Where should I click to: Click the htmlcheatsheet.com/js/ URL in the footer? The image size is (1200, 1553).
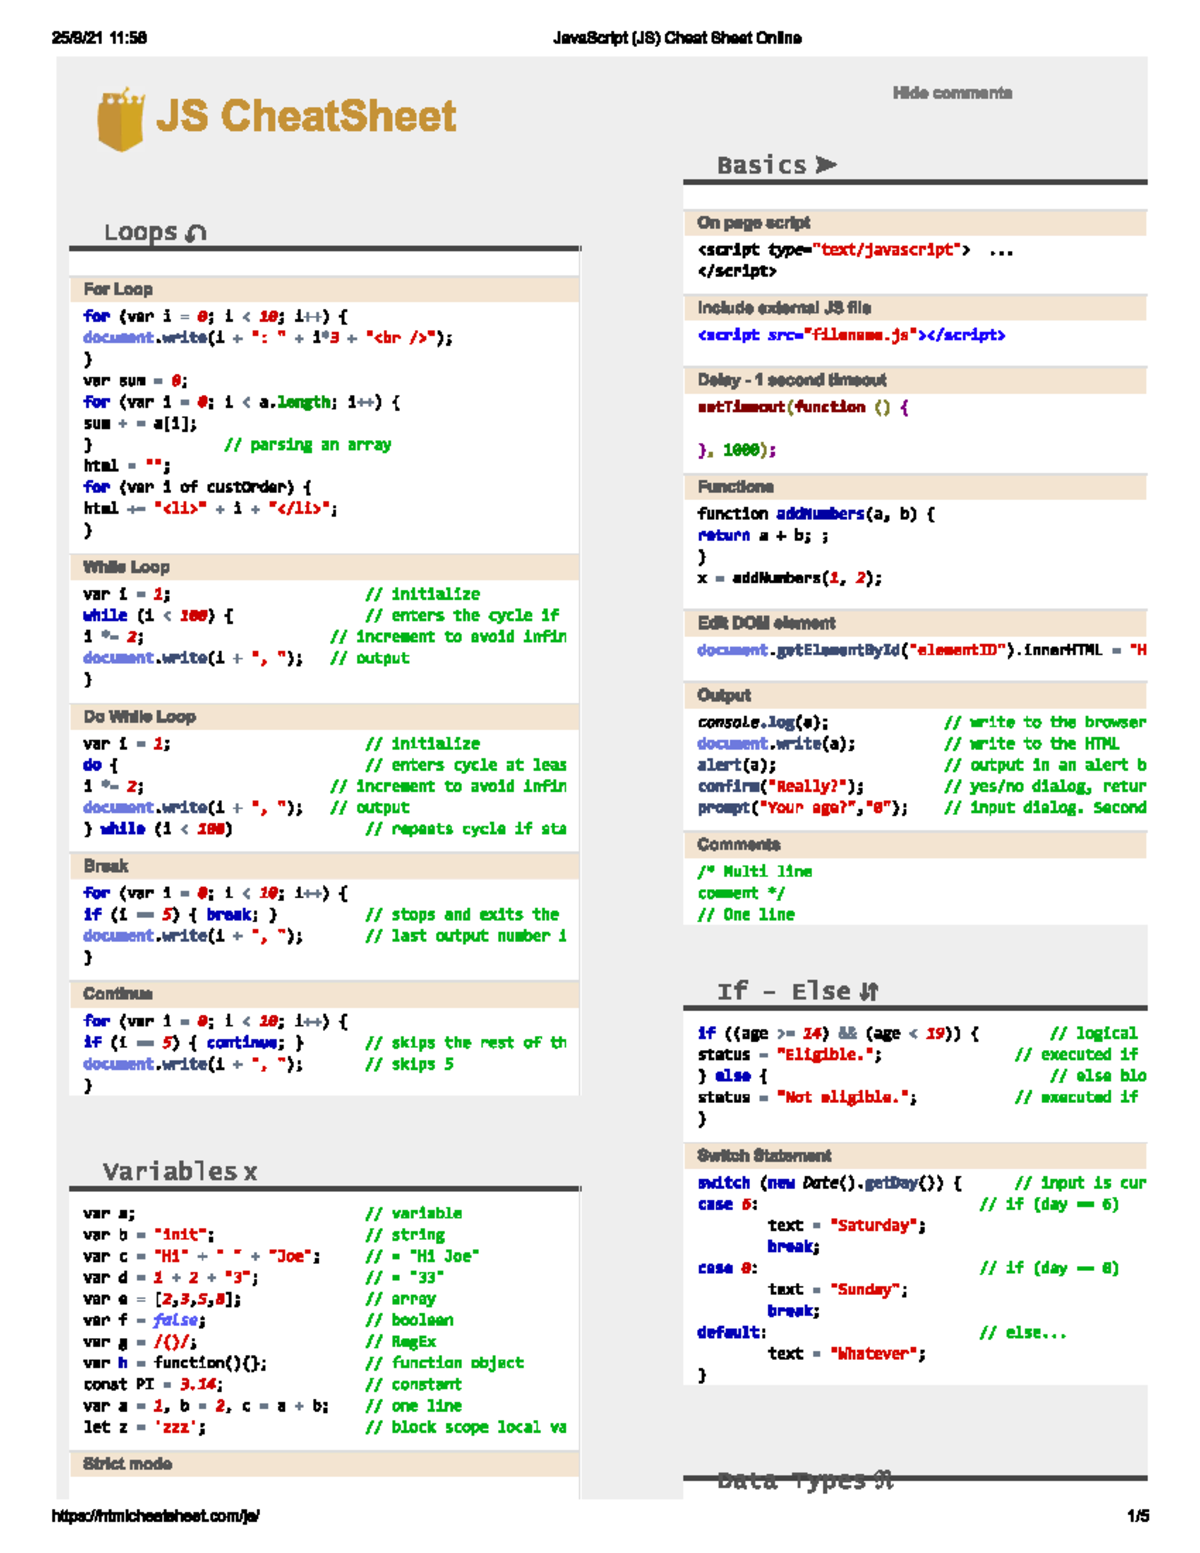pos(155,1516)
